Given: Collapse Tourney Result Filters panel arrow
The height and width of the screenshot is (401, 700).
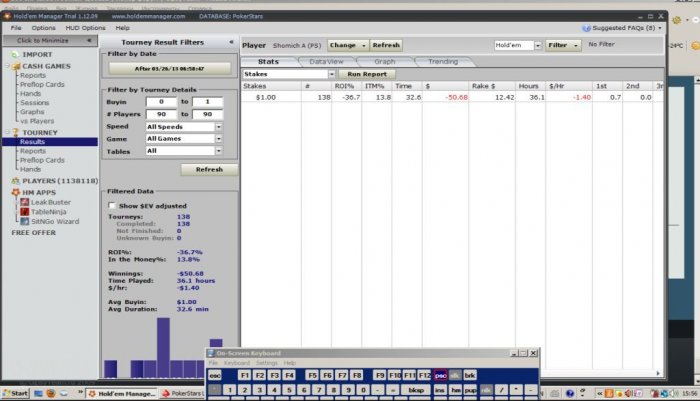Looking at the screenshot, I should click(x=231, y=42).
